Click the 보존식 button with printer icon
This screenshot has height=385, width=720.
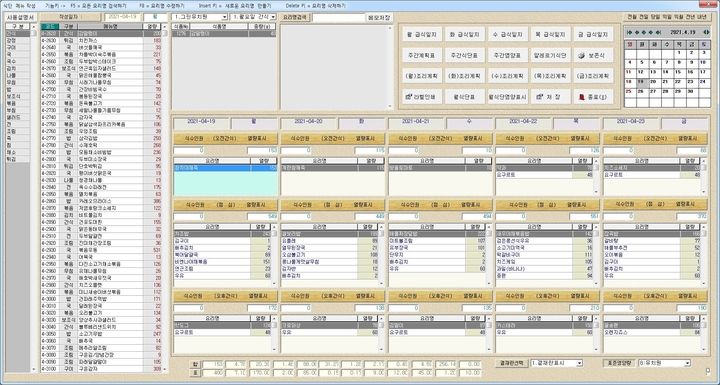(593, 55)
